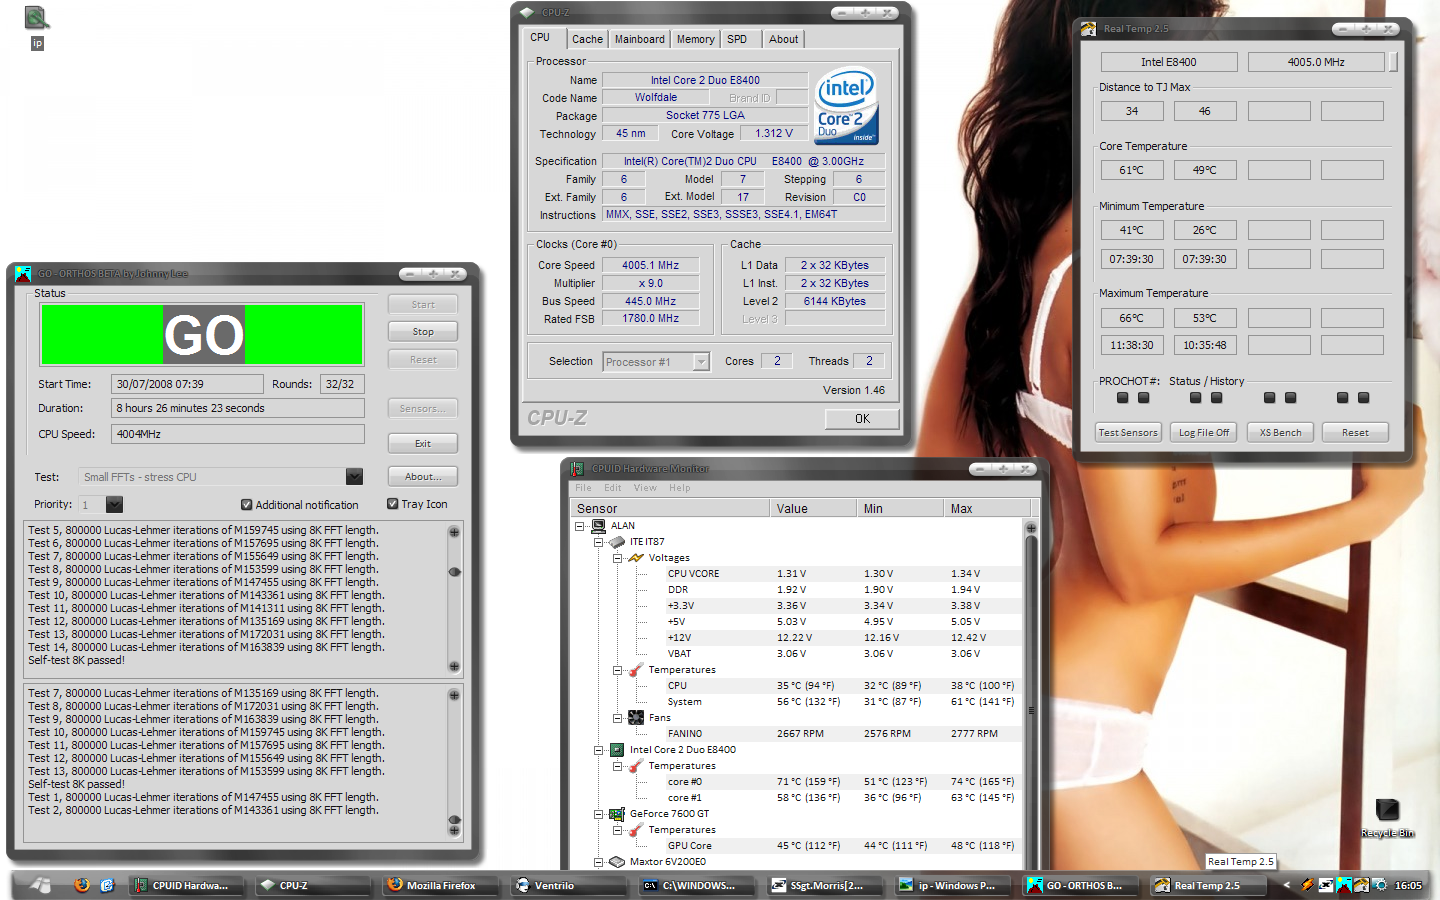Click the Winamp lightning tray icon
Viewport: 1440px width, 900px height.
coord(1307,885)
